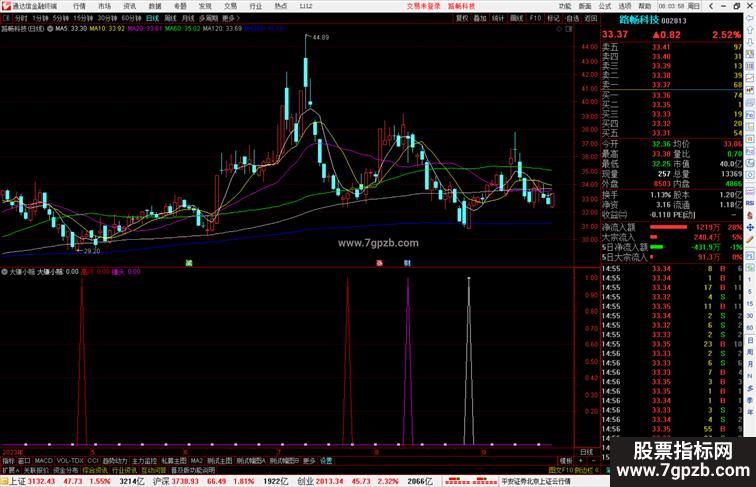Click the 自选 watchlist button

pyautogui.click(x=572, y=18)
